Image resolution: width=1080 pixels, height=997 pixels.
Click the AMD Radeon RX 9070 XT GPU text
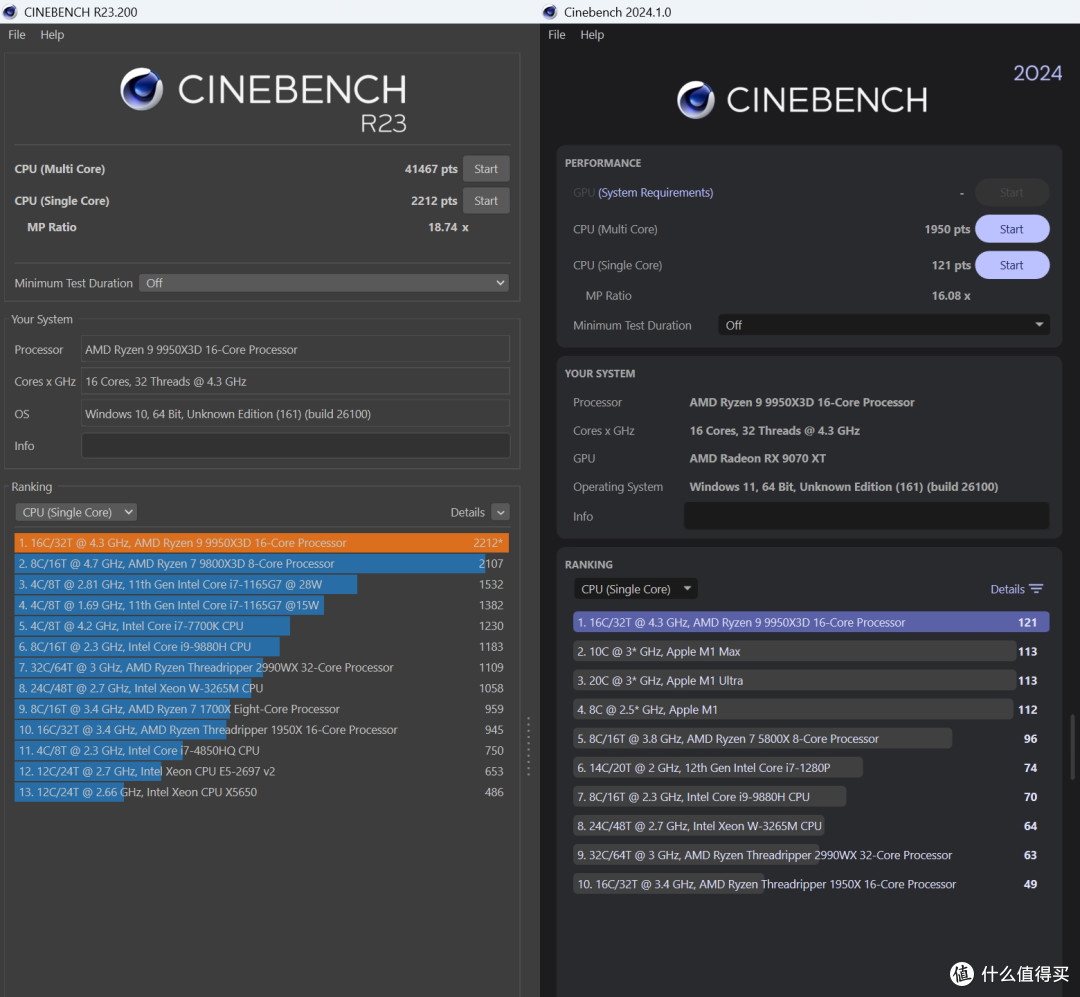point(758,458)
